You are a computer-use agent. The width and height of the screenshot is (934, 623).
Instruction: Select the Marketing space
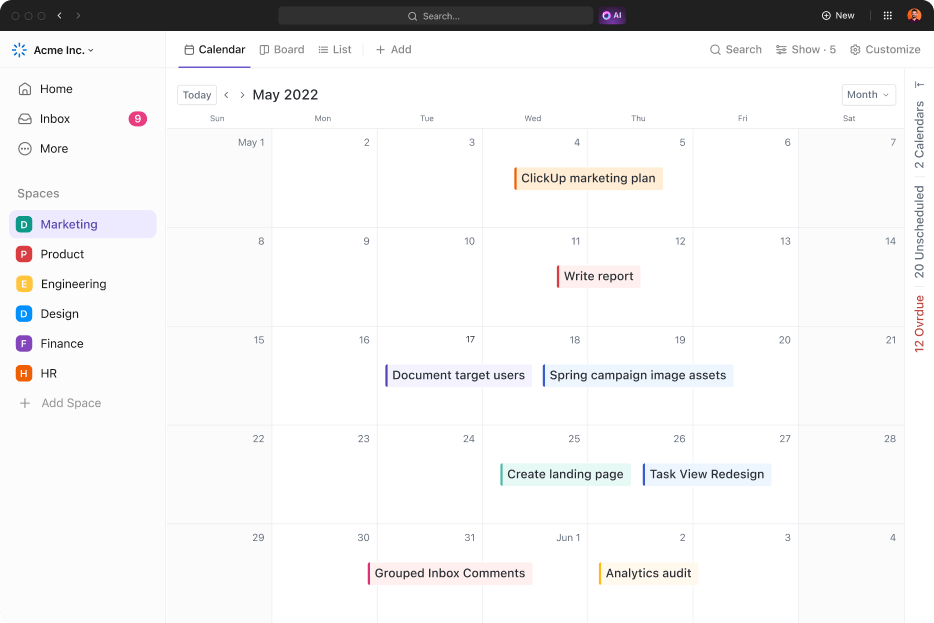point(83,225)
